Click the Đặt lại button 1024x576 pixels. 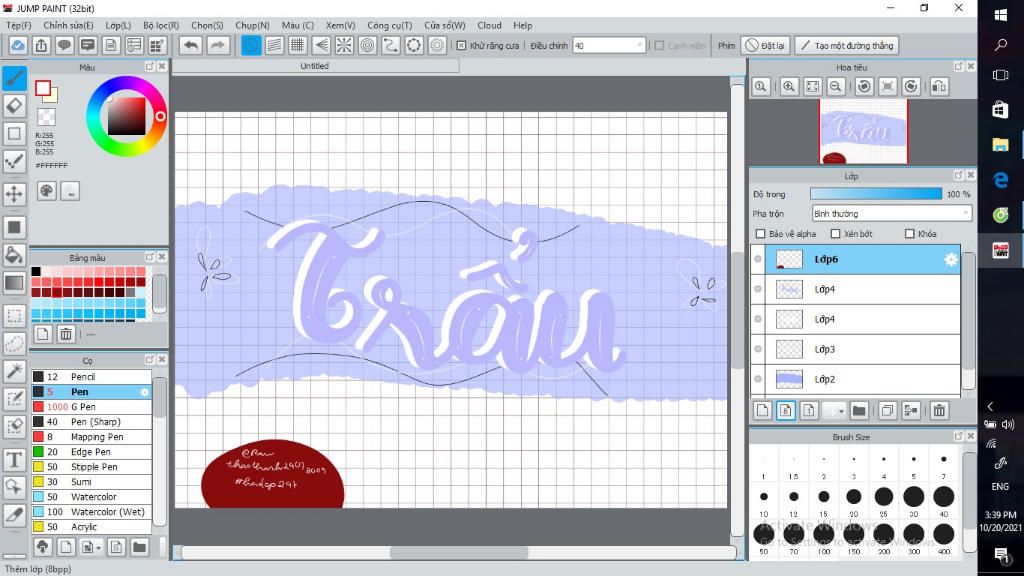(x=766, y=45)
